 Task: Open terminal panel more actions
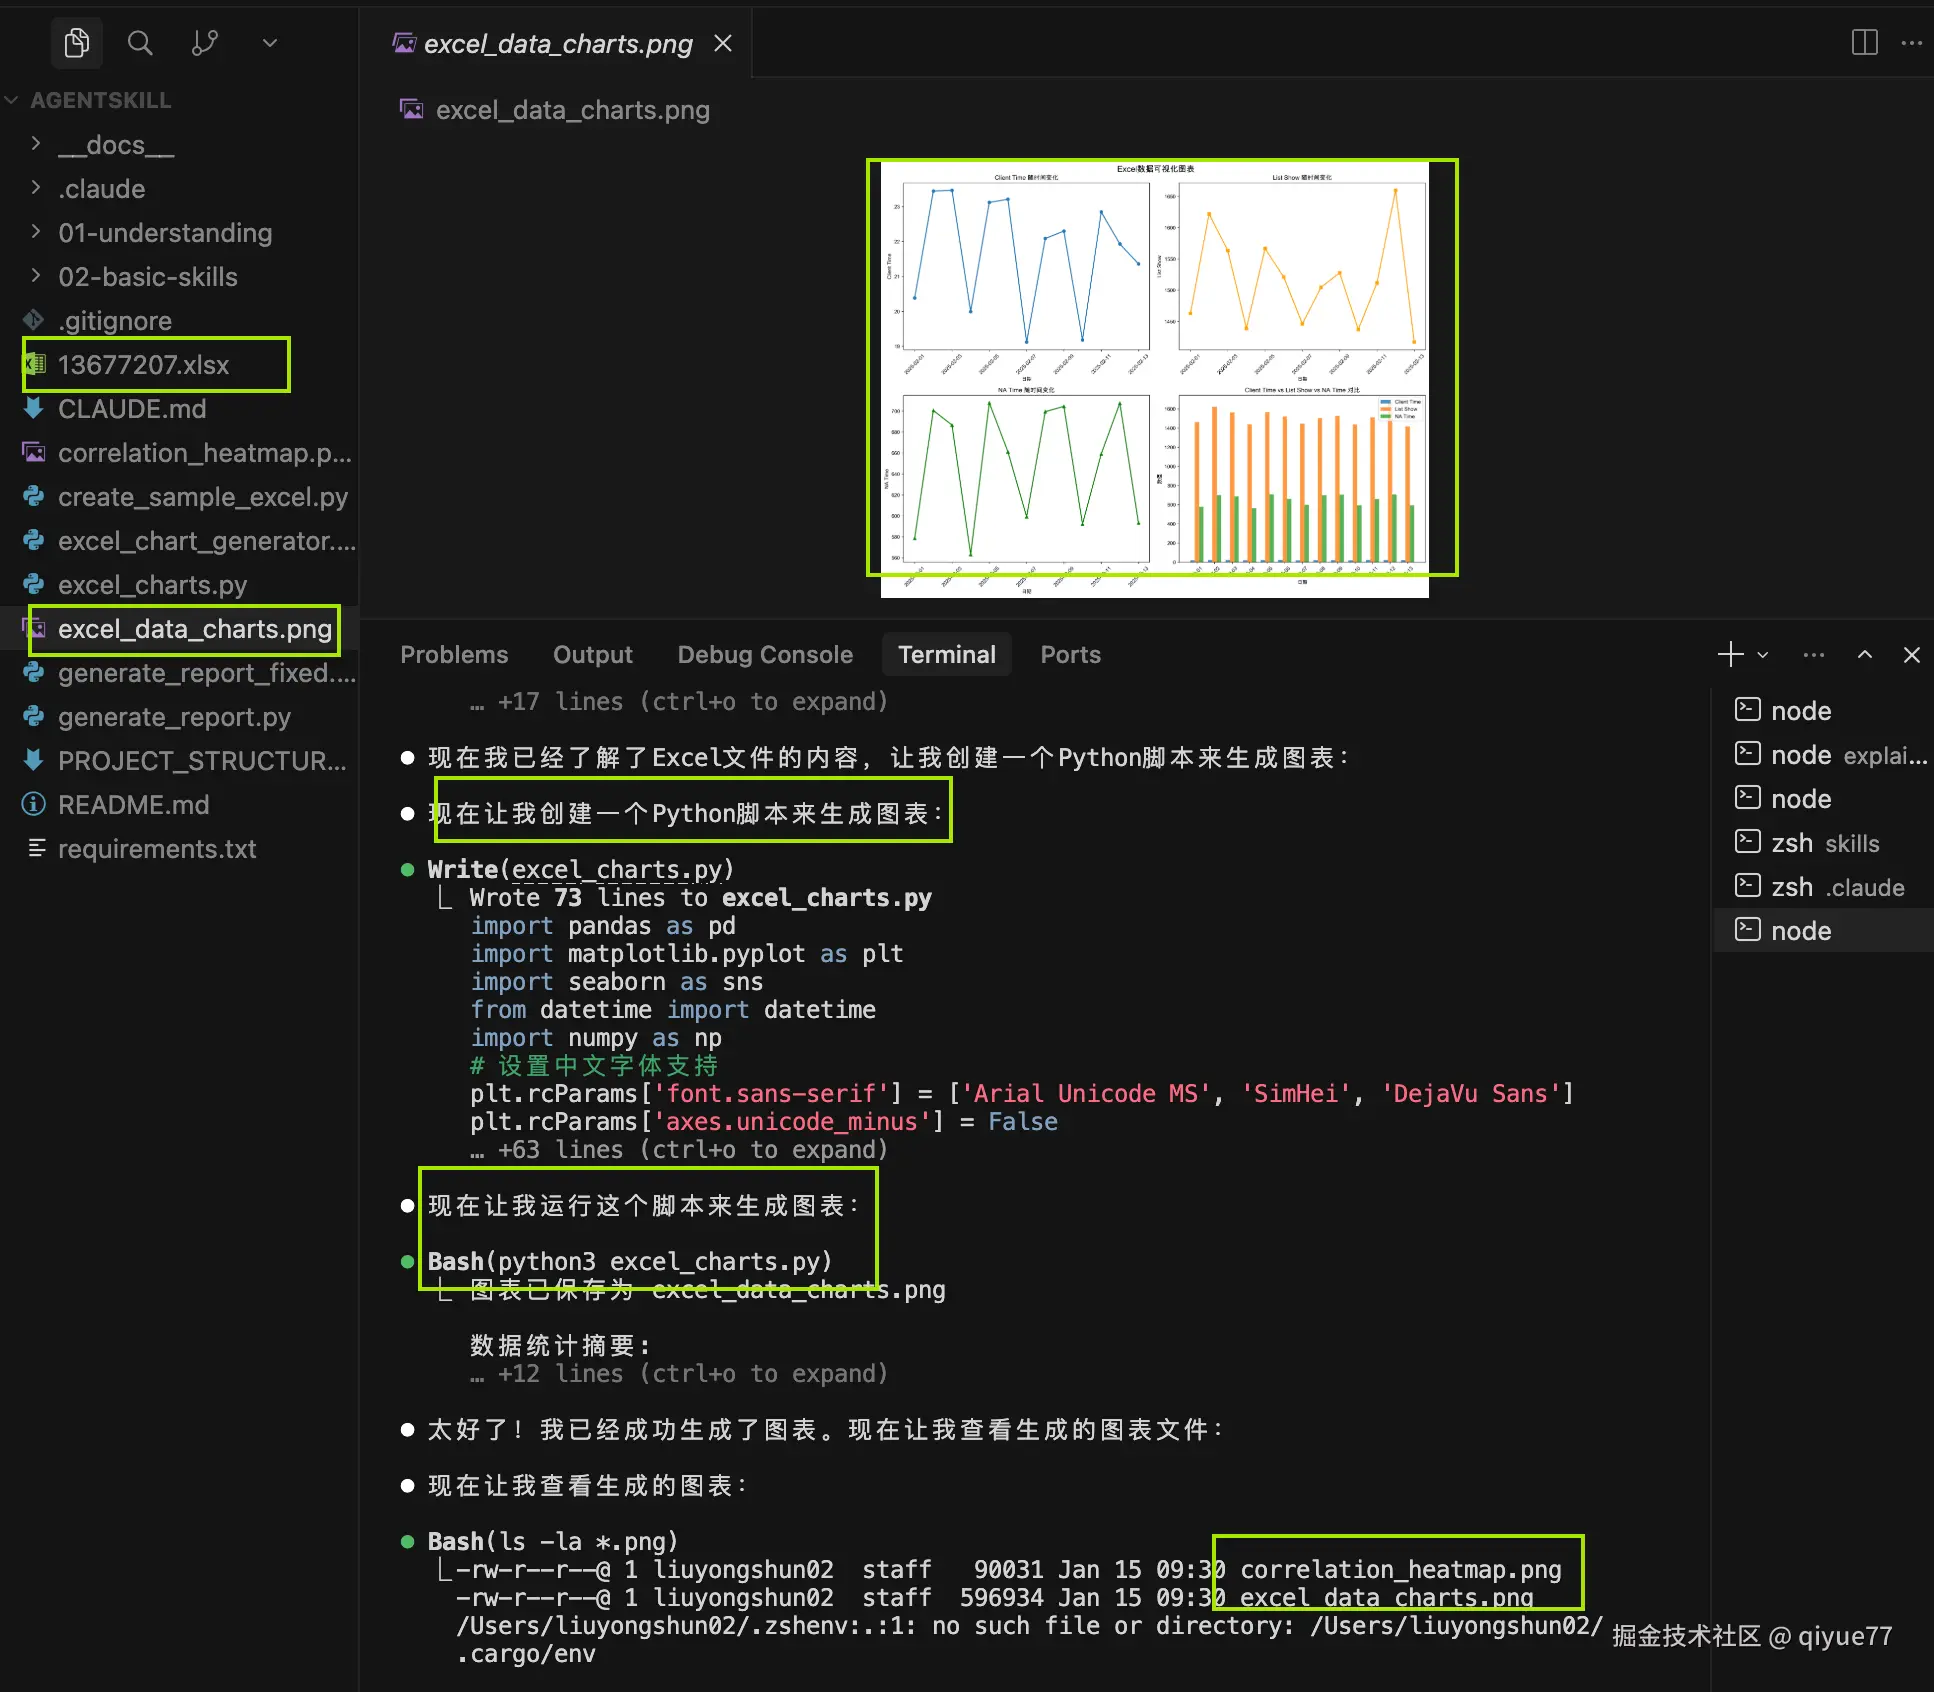tap(1813, 655)
